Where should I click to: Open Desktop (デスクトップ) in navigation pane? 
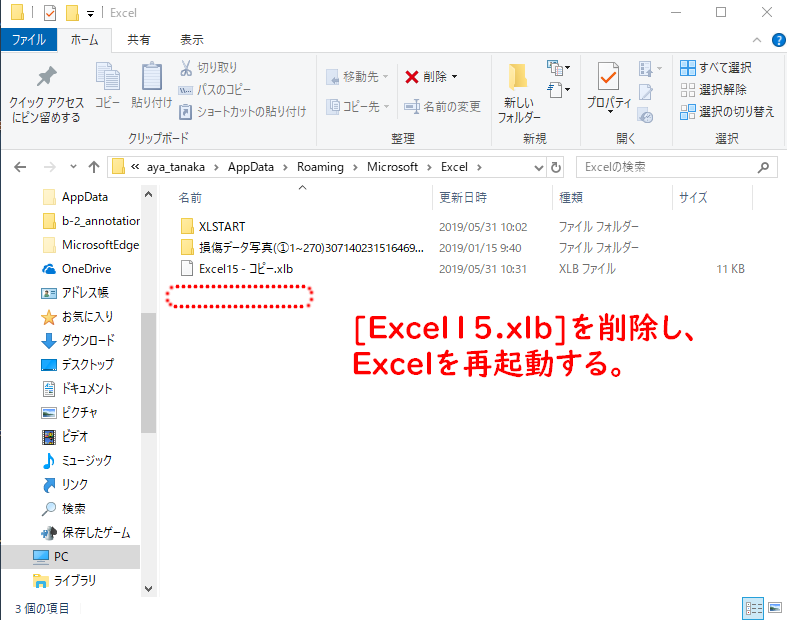click(x=78, y=364)
